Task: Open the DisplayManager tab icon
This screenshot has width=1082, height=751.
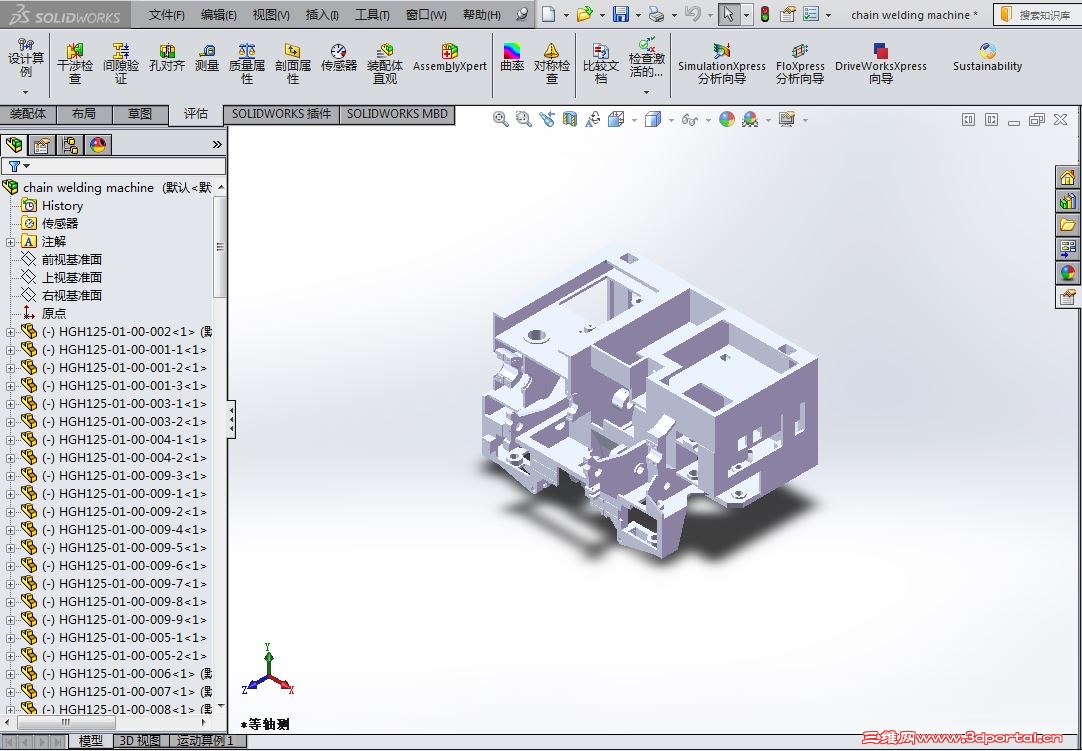Action: [x=98, y=145]
